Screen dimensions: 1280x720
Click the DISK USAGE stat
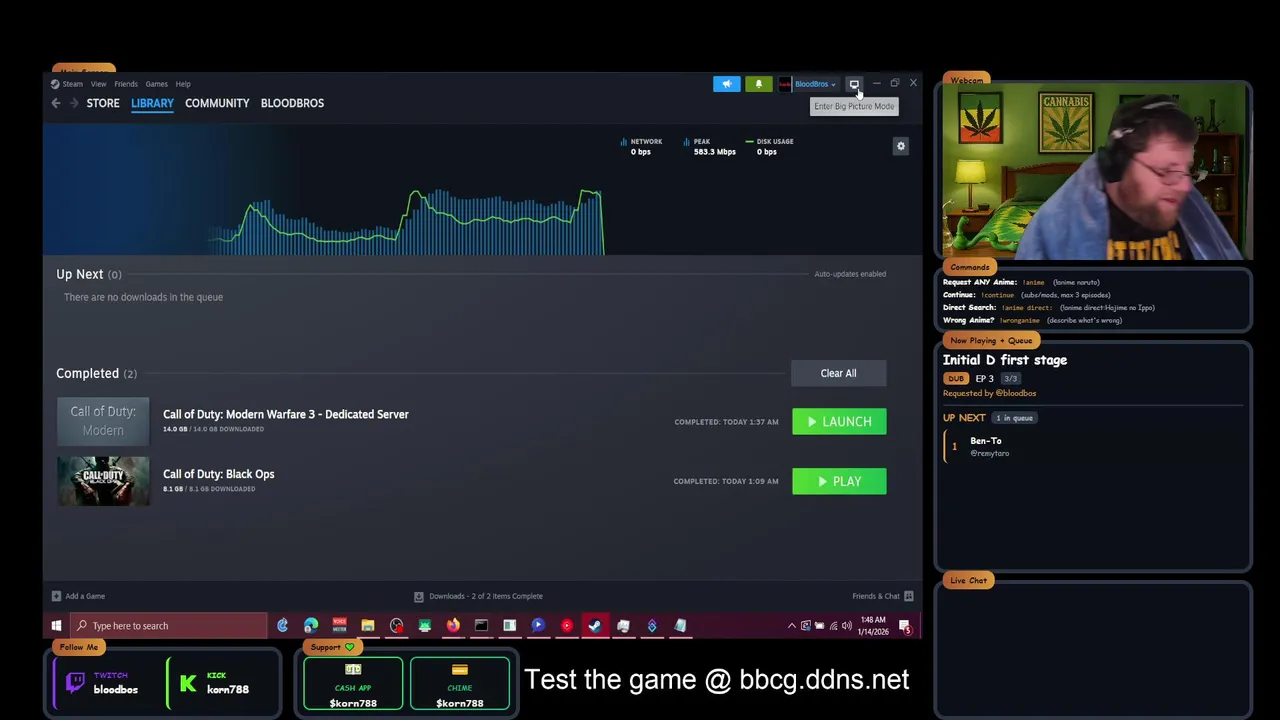pos(769,146)
